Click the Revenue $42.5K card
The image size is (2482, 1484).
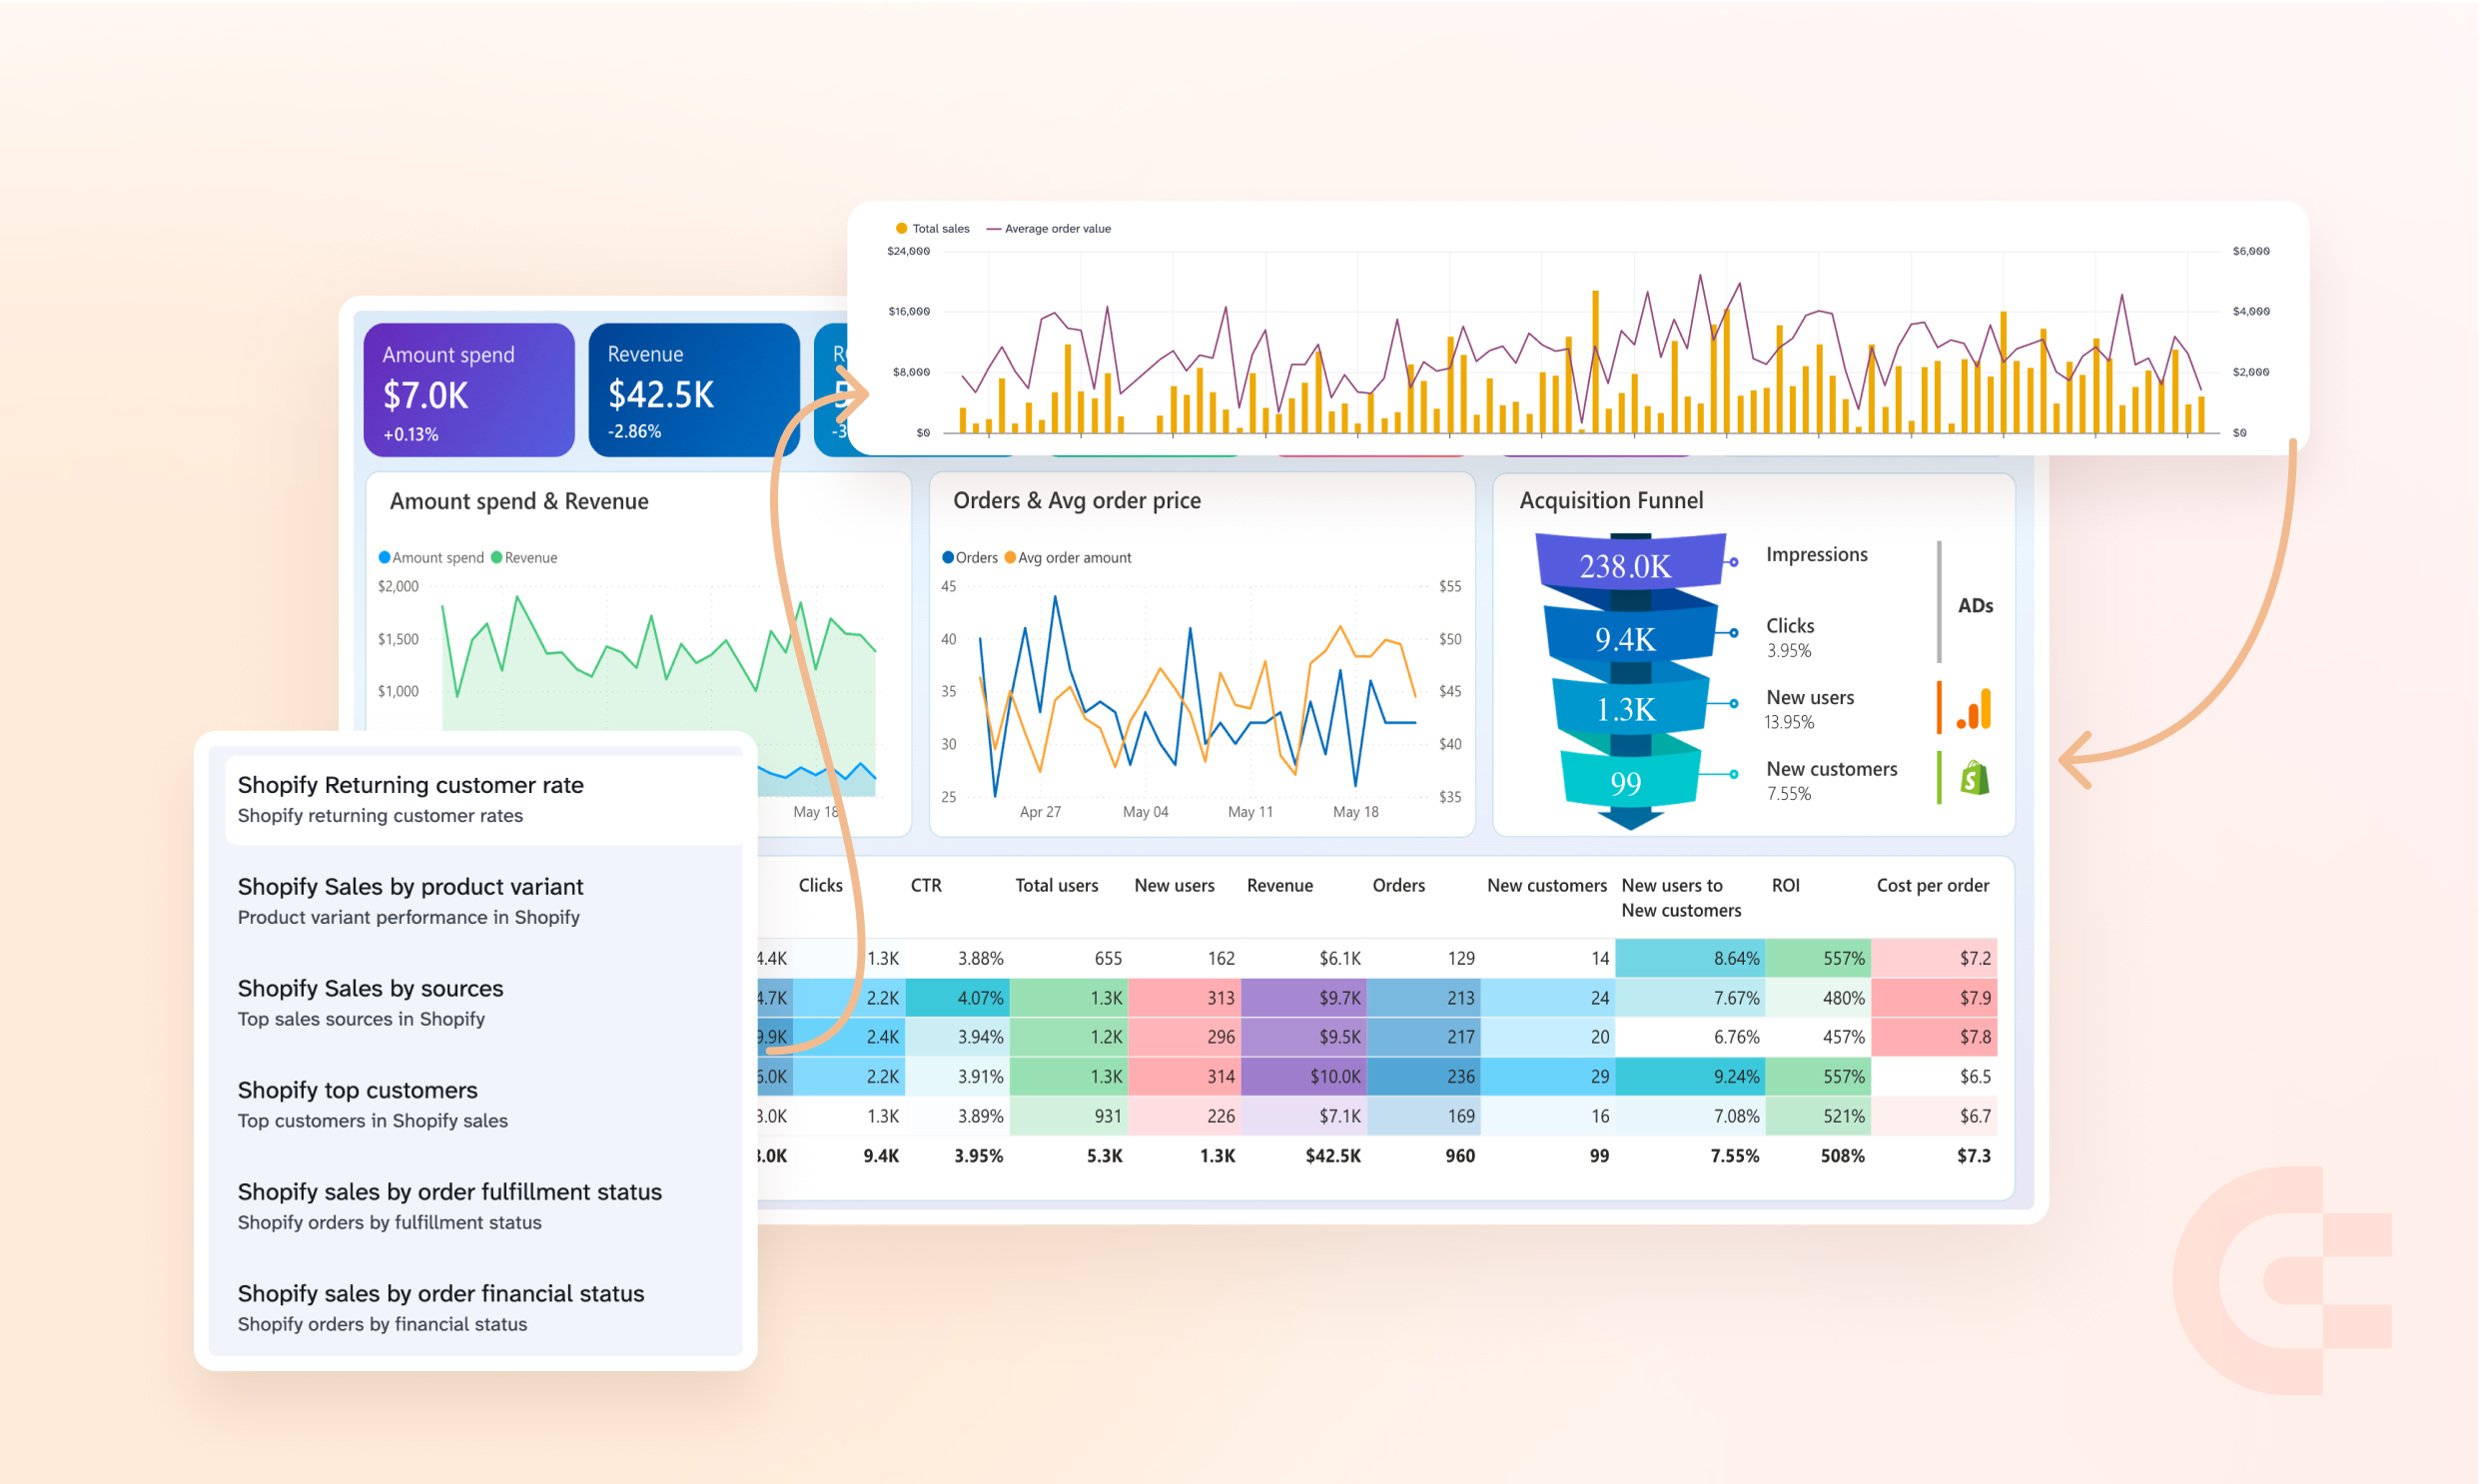point(693,391)
